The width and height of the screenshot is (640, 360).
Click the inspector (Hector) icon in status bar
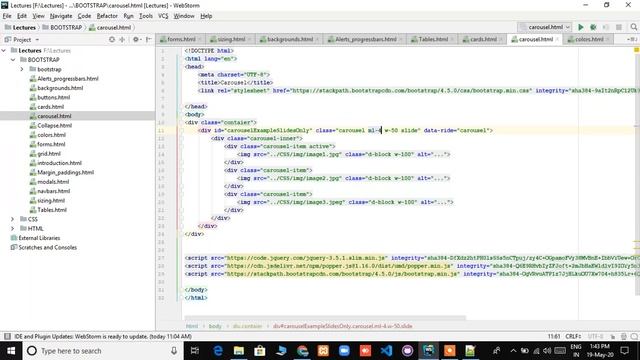point(623,336)
